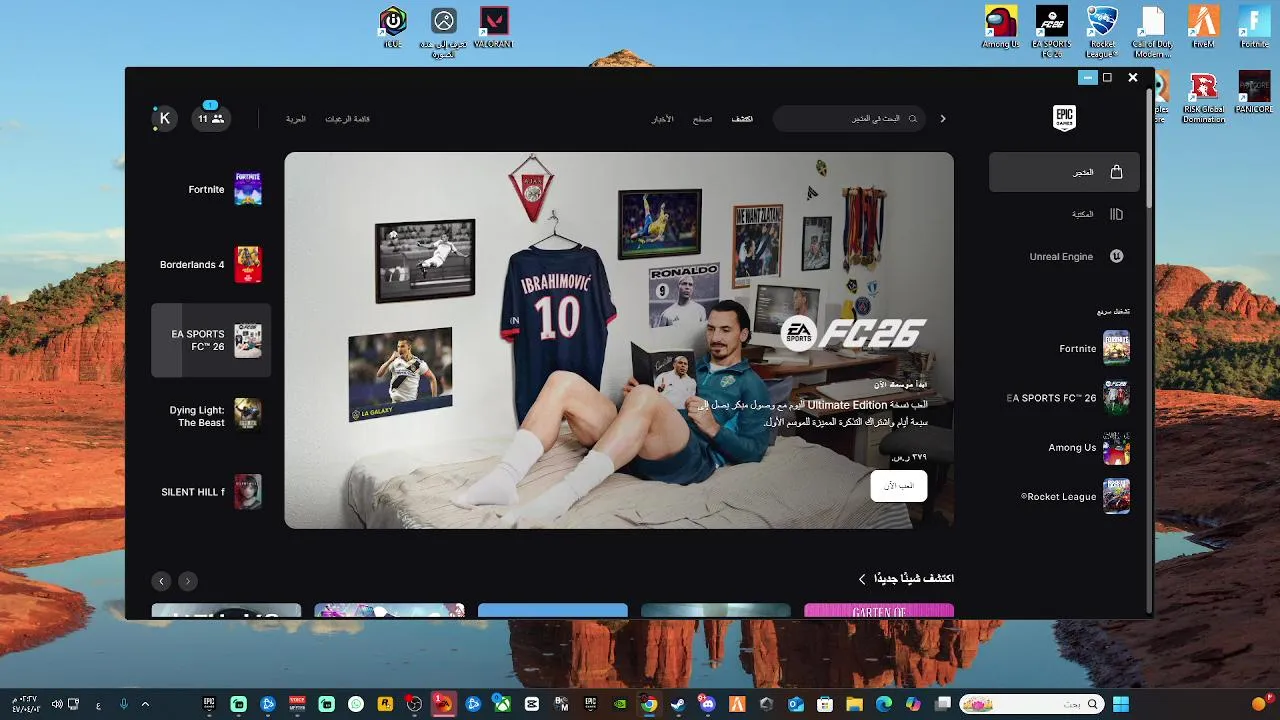1280x720 pixels.
Task: Expand the Discover Something New section heading
Action: [906, 578]
